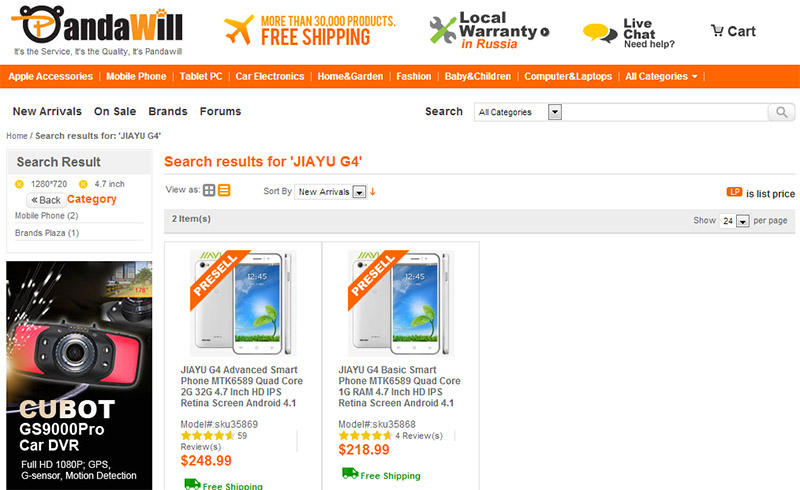This screenshot has width=800, height=490.
Task: Open the Mobile Phone menu item
Action: click(x=136, y=77)
